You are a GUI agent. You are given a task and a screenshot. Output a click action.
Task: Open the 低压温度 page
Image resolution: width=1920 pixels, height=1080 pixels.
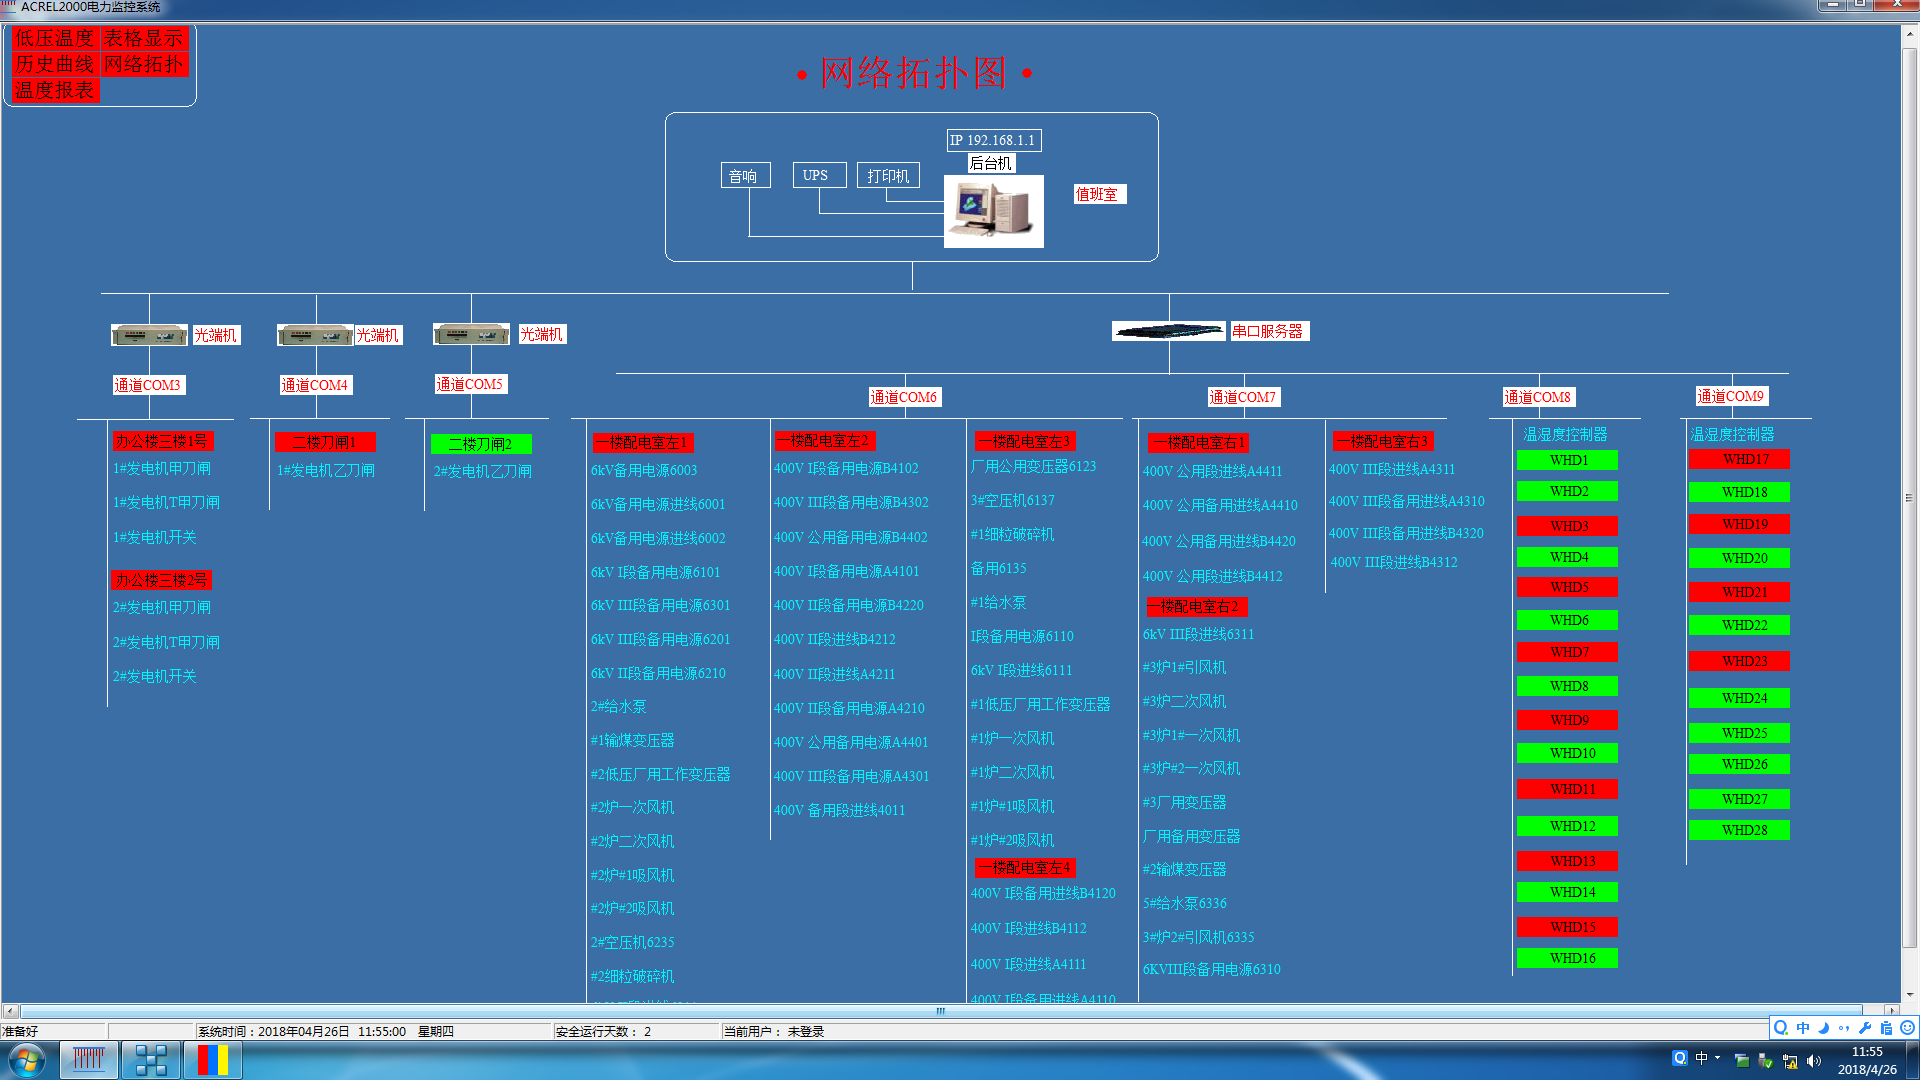(54, 38)
